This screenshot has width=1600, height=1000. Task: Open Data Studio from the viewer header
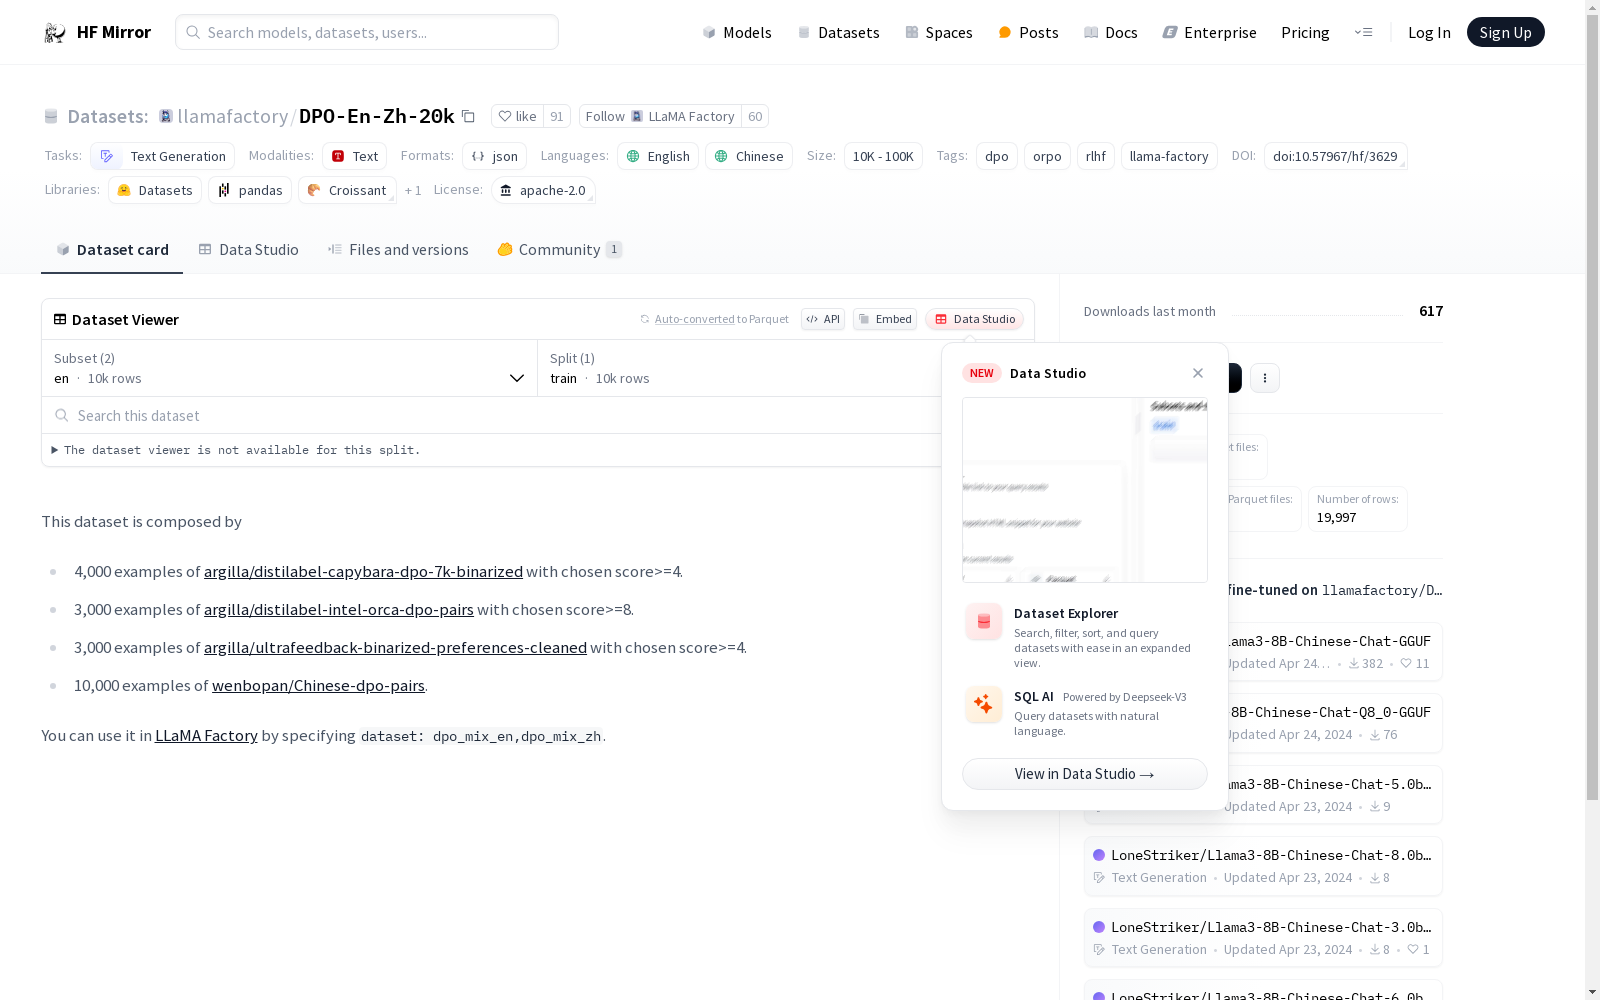(975, 319)
